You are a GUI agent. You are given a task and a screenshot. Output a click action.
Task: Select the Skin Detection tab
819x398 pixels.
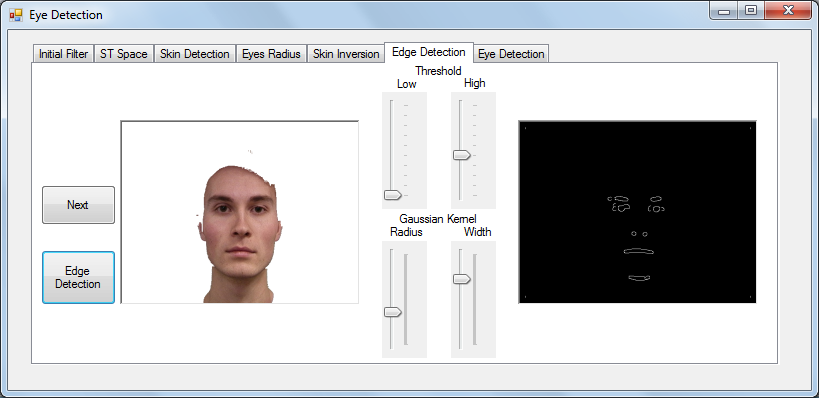point(194,54)
